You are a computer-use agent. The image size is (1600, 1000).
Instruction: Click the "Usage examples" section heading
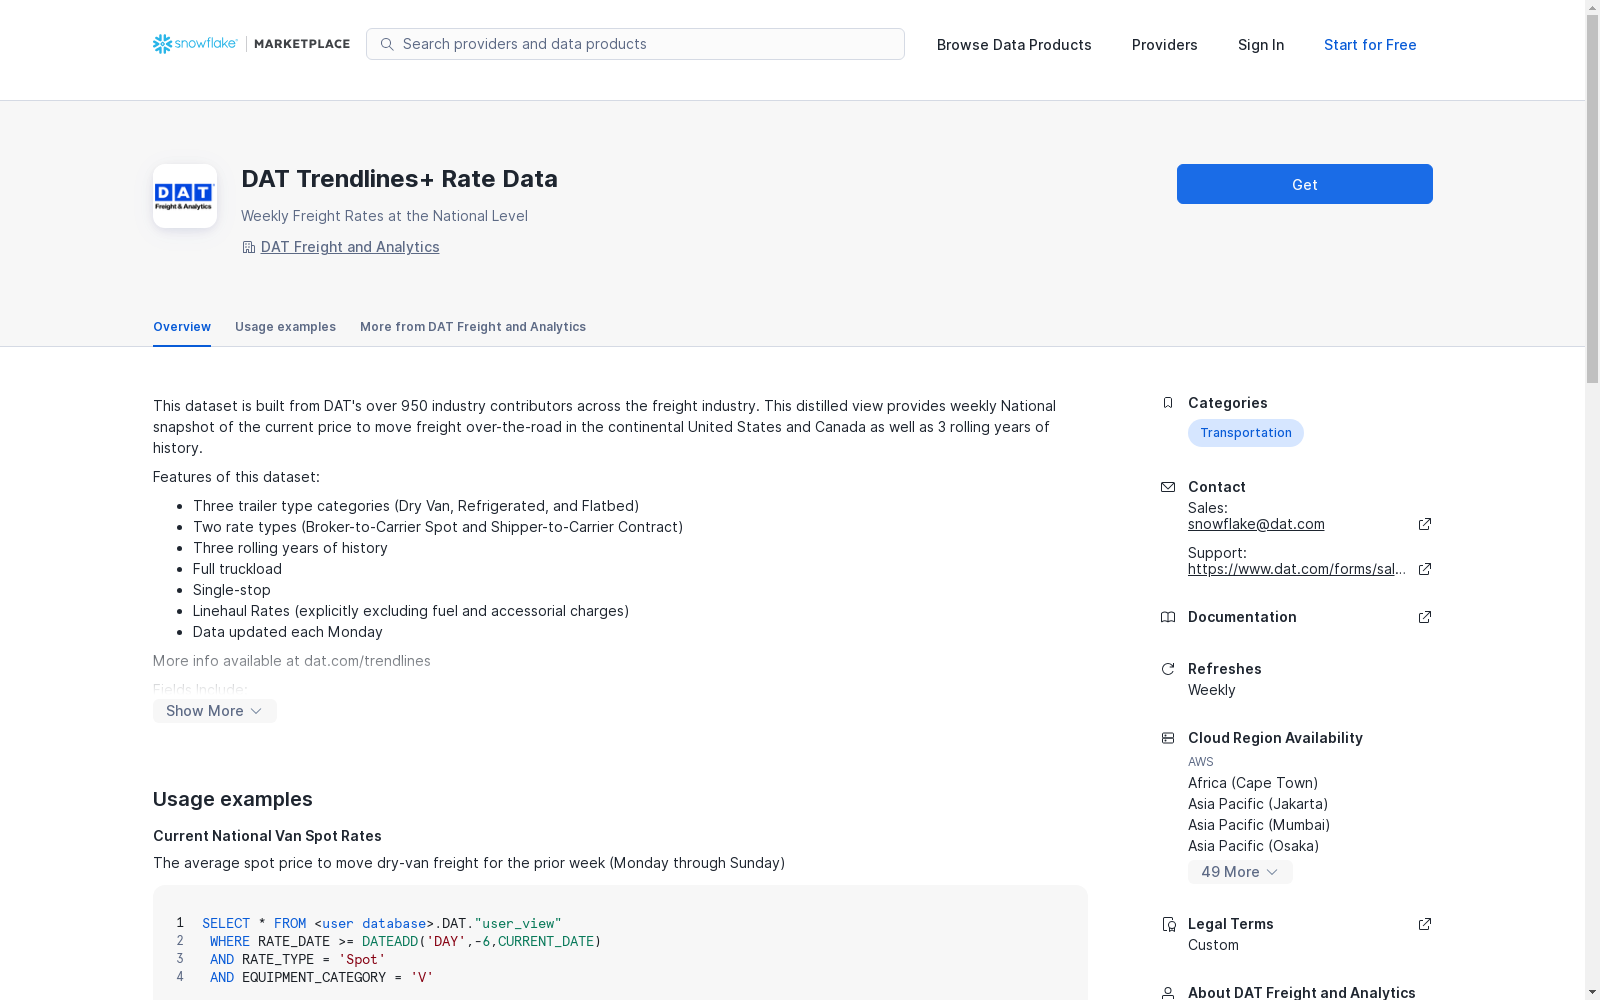pos(233,799)
